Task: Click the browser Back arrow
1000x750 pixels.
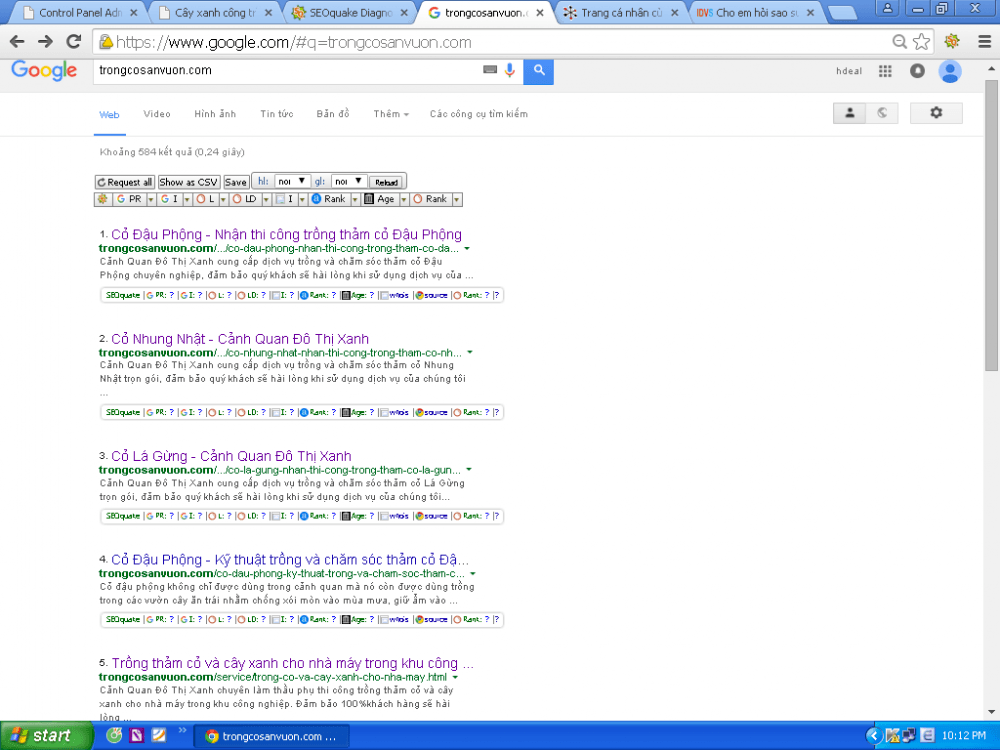Action: tap(17, 41)
